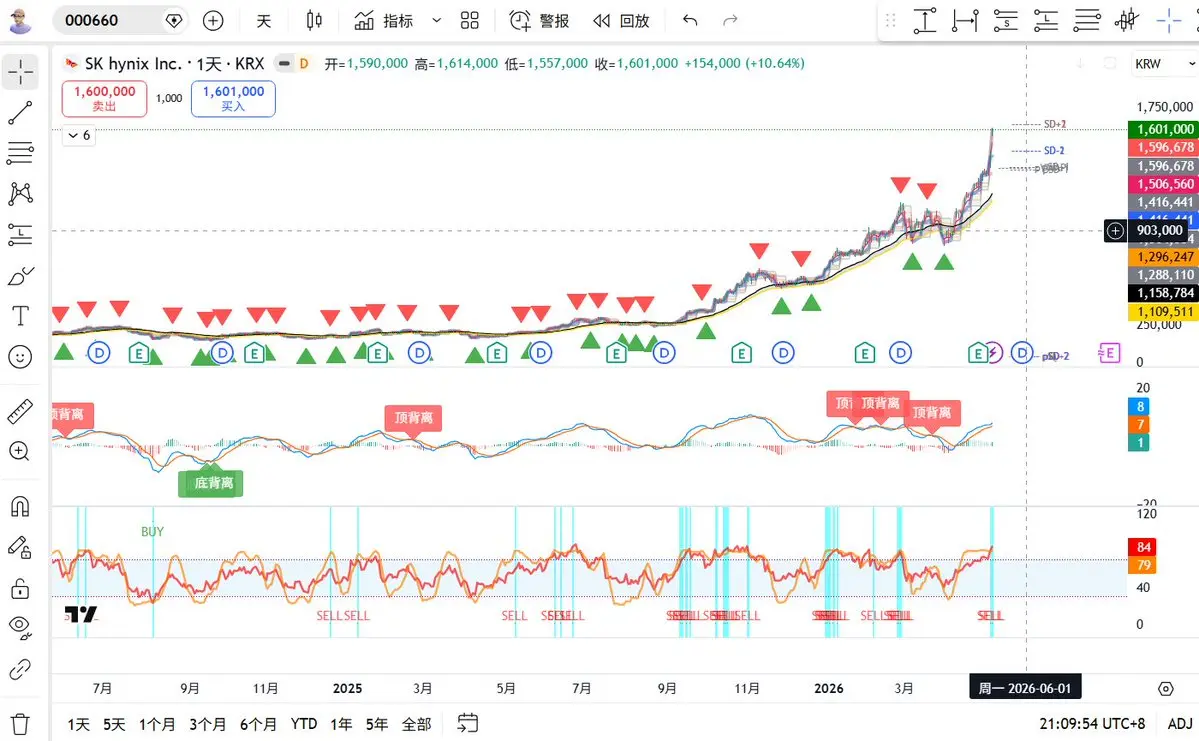Select the 1年 date range
The width and height of the screenshot is (1199, 741).
click(x=341, y=723)
